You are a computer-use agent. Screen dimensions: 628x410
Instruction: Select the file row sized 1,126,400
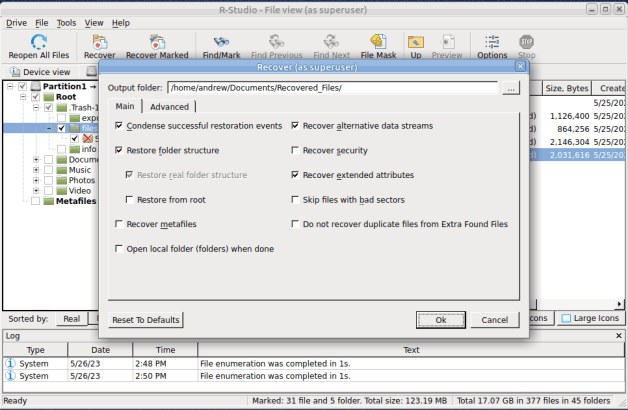577,116
